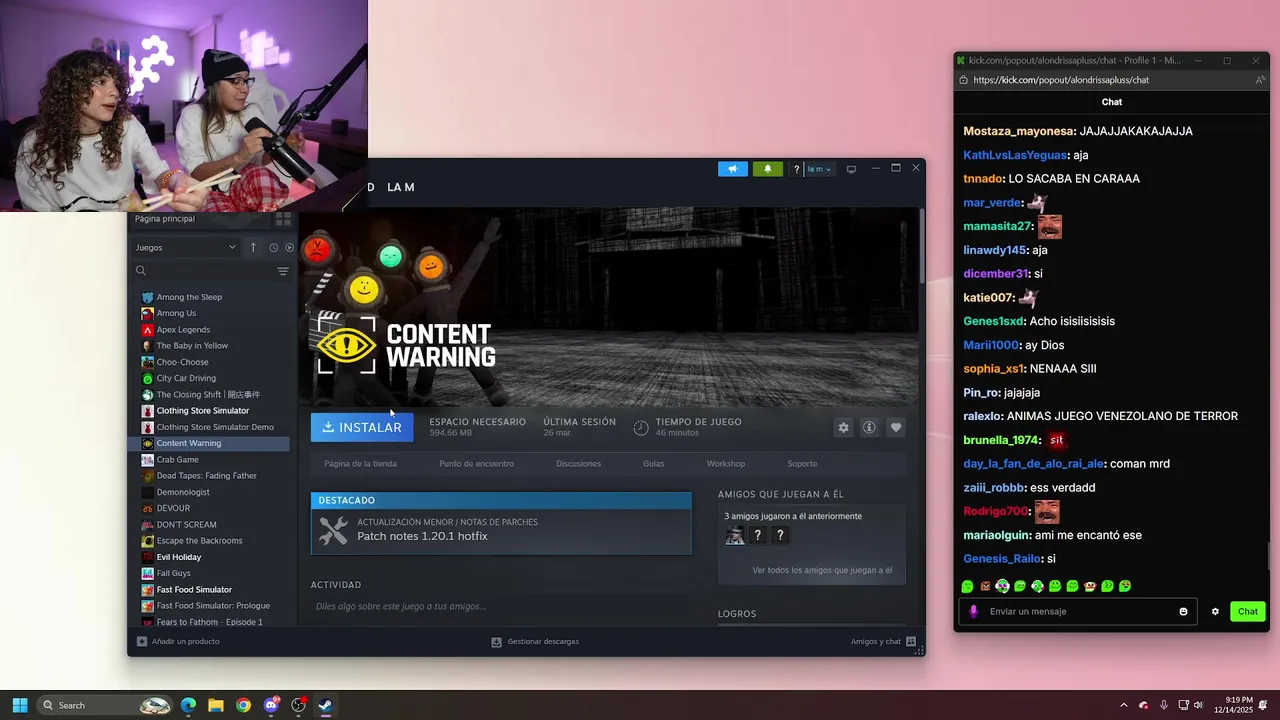The image size is (1280, 720).
Task: Click Ver todos los amigos que juegan
Action: [822, 570]
